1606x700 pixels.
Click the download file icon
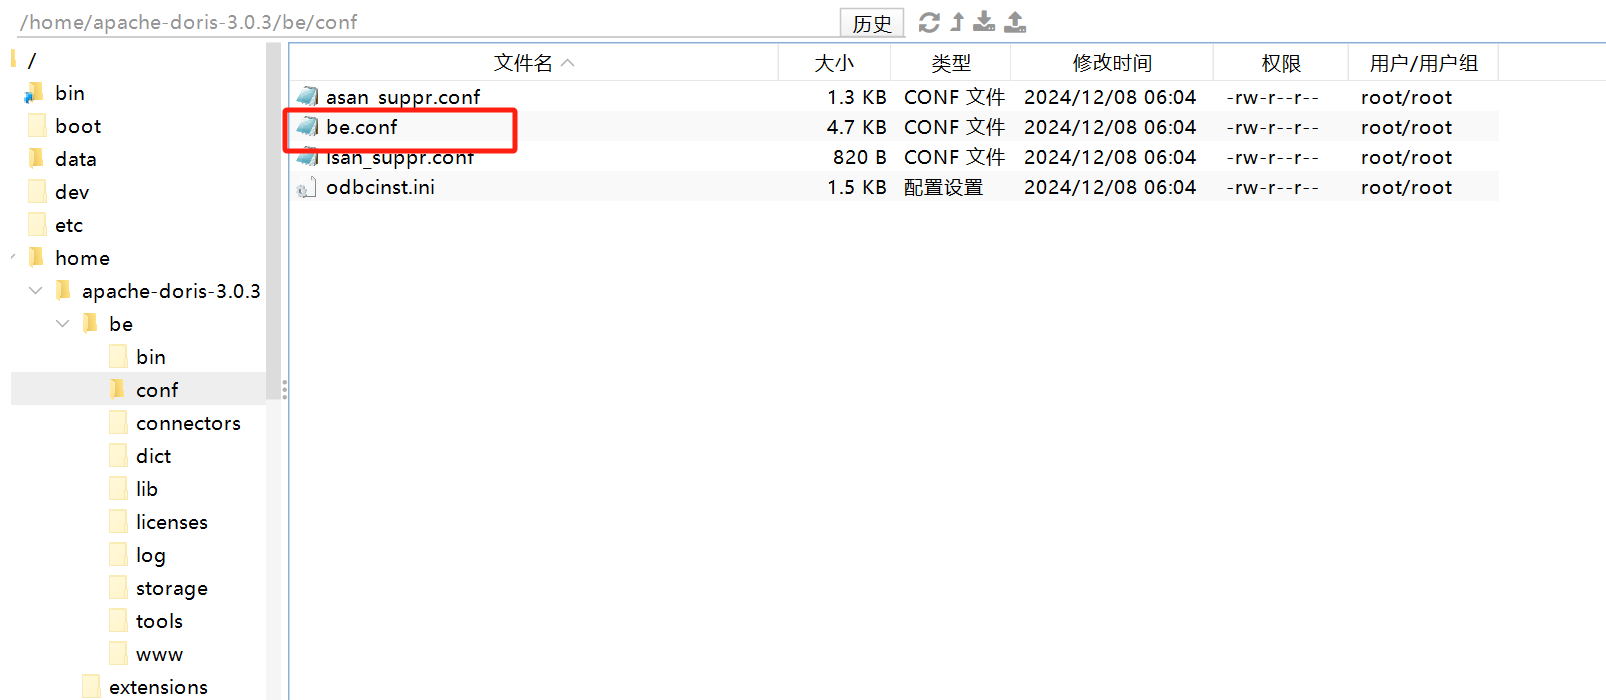point(985,22)
